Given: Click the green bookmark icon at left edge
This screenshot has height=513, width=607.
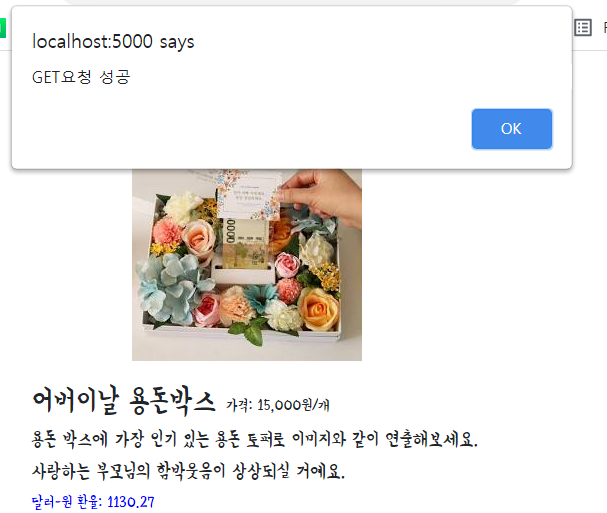Looking at the screenshot, I should pyautogui.click(x=3, y=28).
